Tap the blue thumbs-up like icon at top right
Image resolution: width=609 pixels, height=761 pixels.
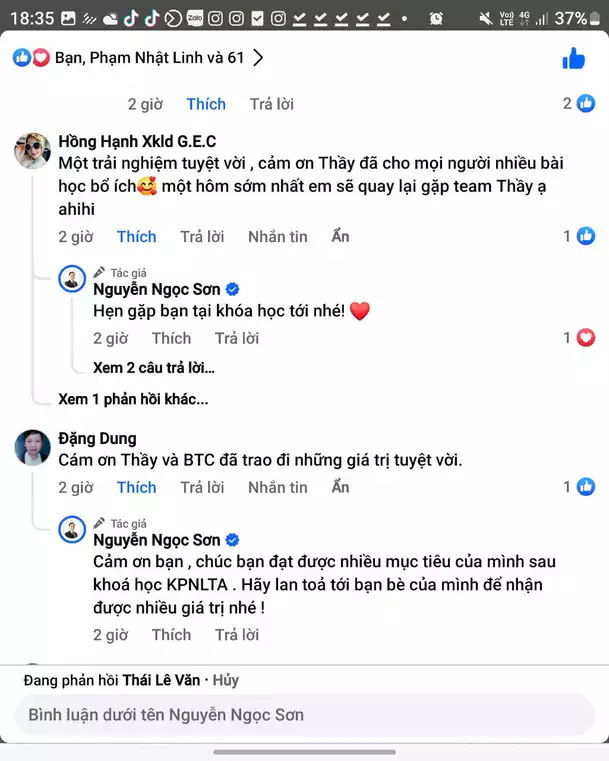click(573, 59)
